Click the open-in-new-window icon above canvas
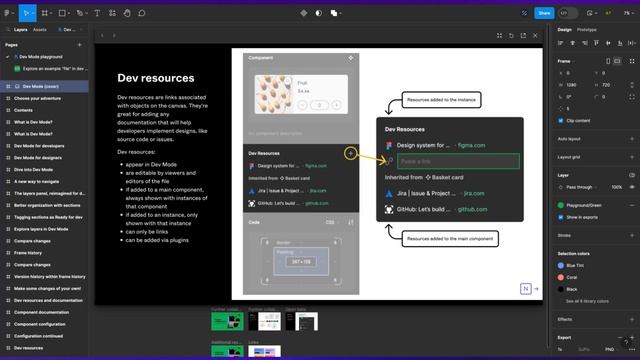This screenshot has height=360, width=640. point(523,36)
